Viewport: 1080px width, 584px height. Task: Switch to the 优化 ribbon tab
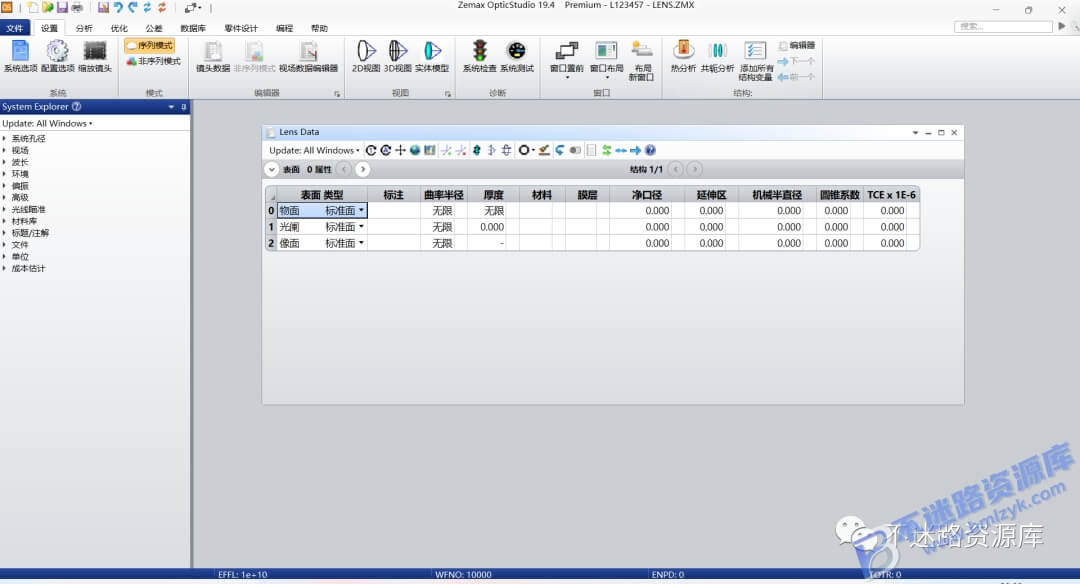(119, 28)
